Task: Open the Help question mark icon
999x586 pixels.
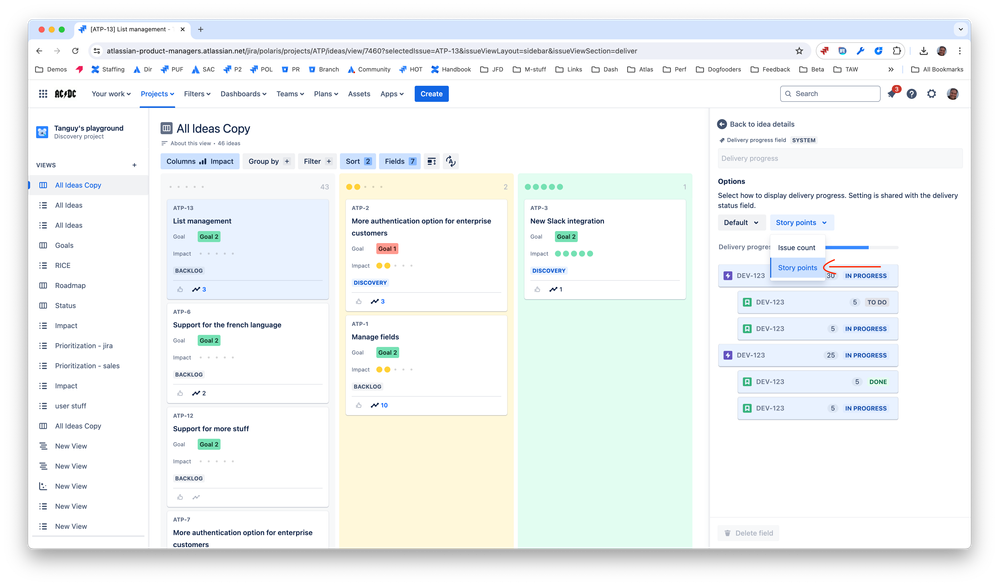Action: (x=912, y=94)
